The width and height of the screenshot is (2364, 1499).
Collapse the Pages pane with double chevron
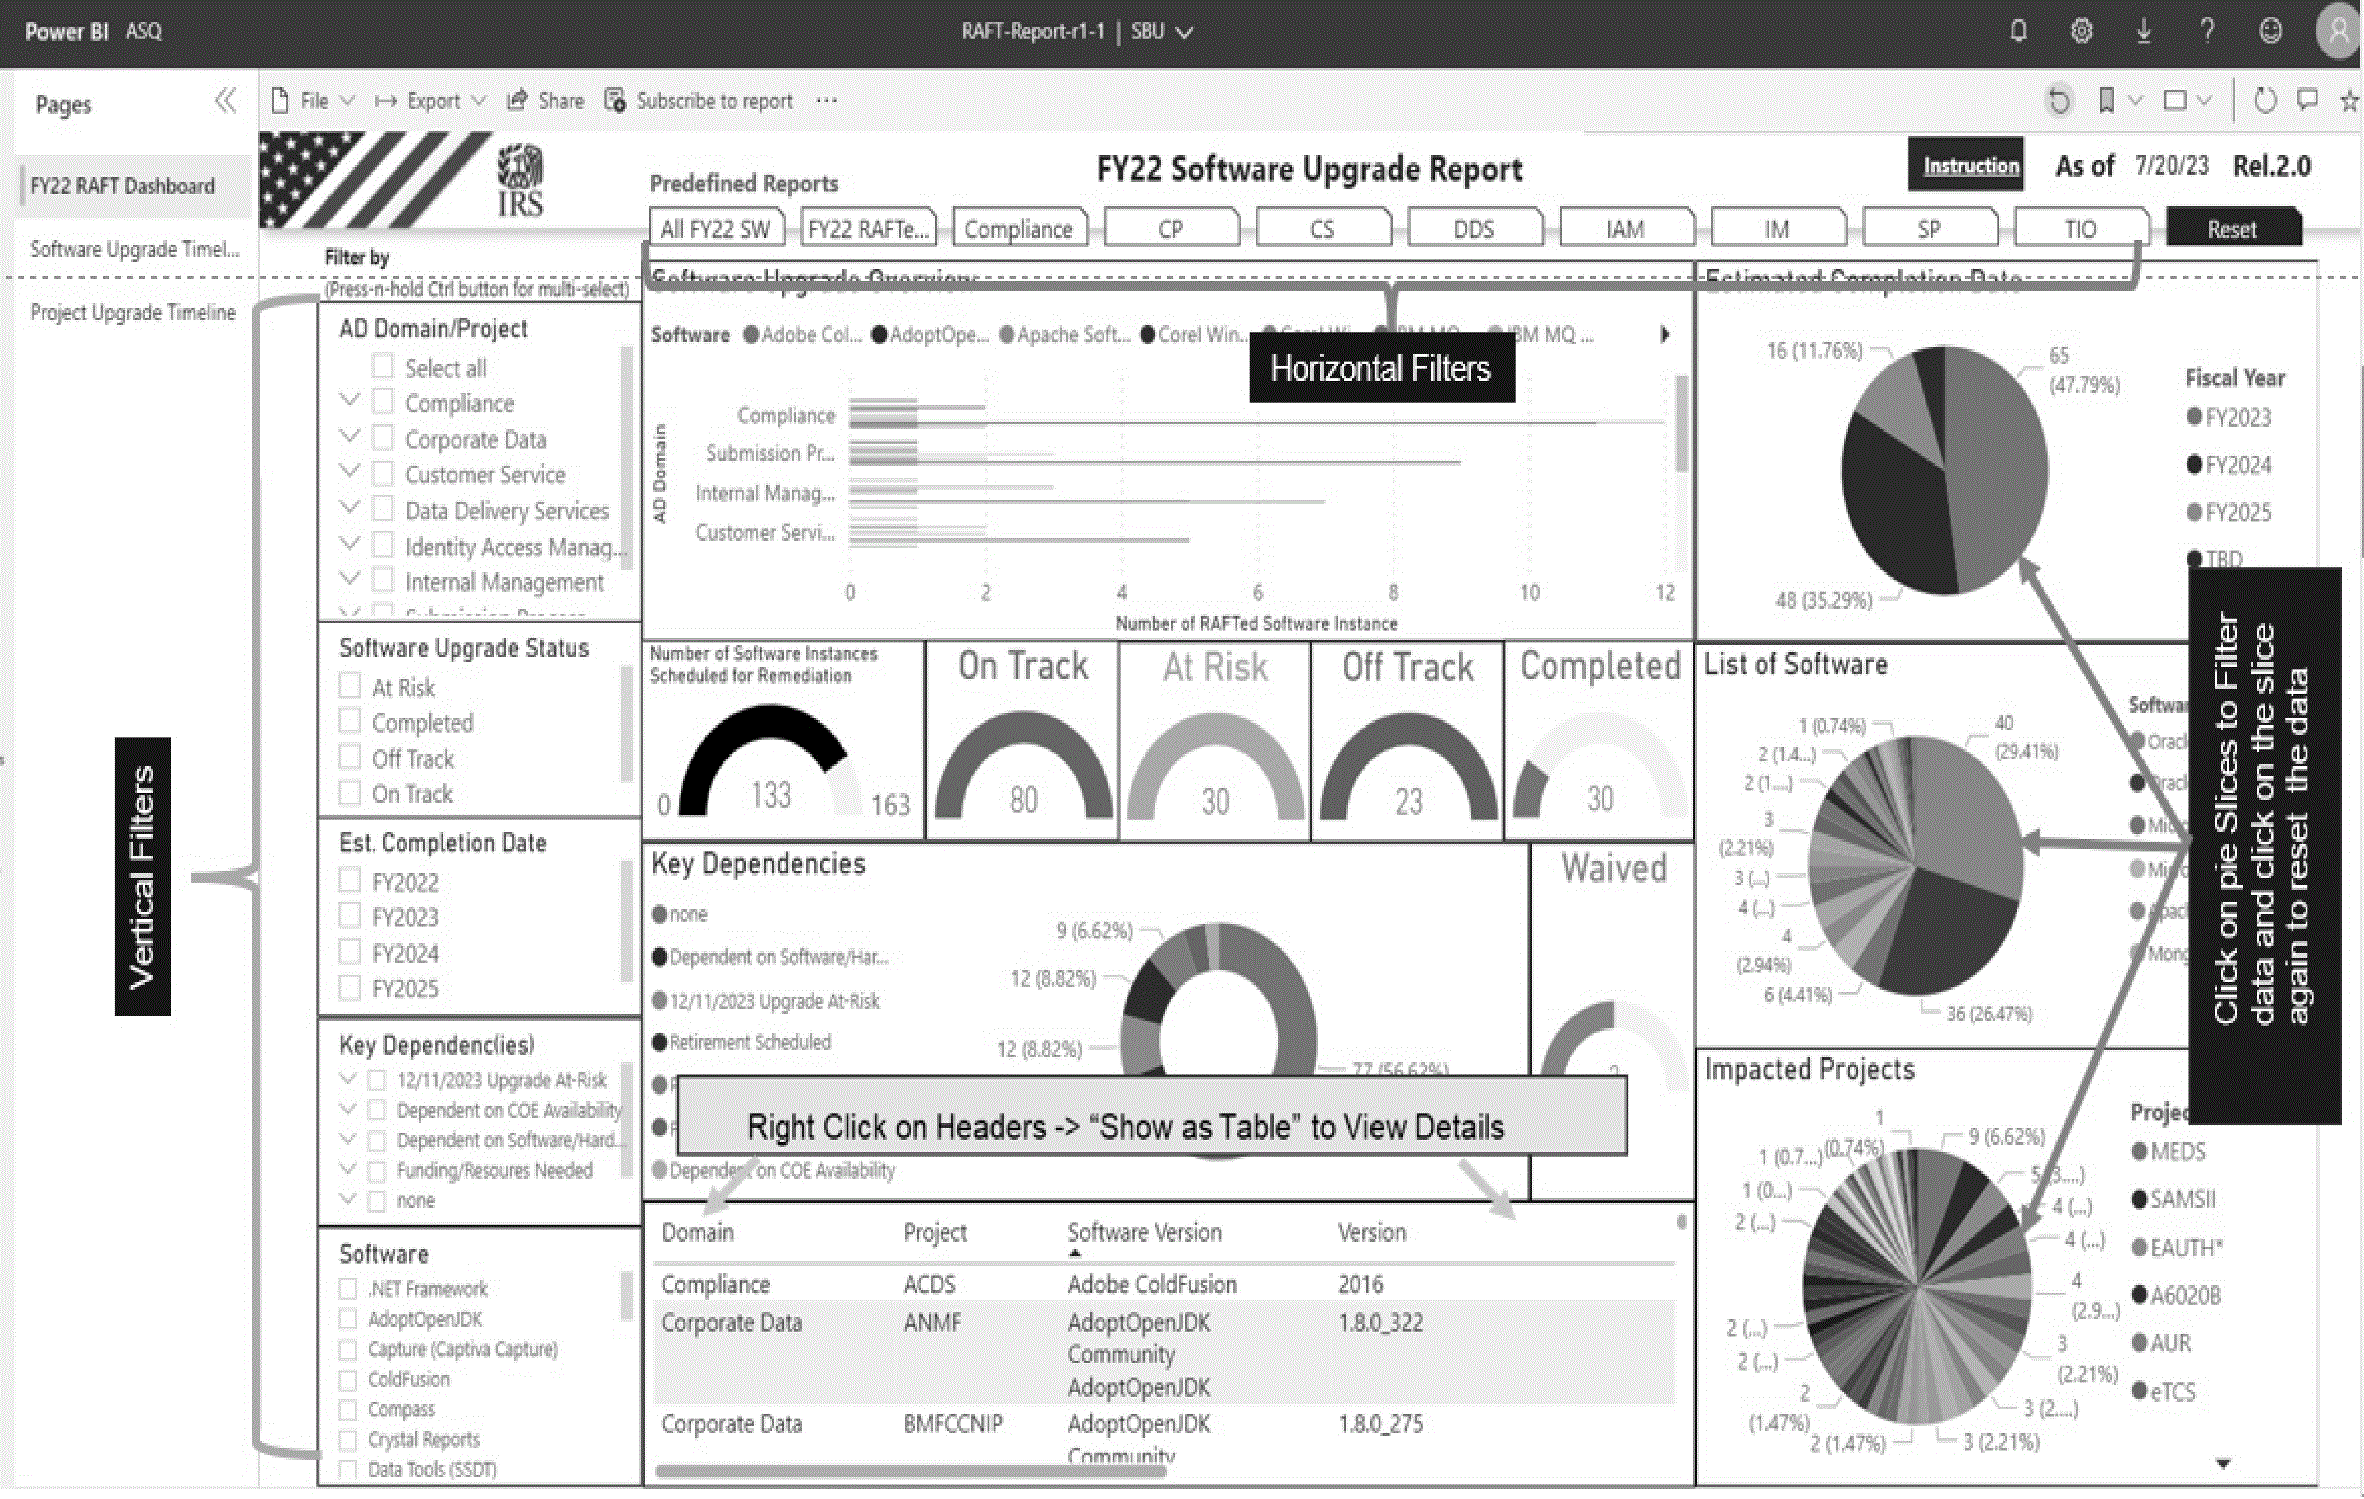coord(226,101)
